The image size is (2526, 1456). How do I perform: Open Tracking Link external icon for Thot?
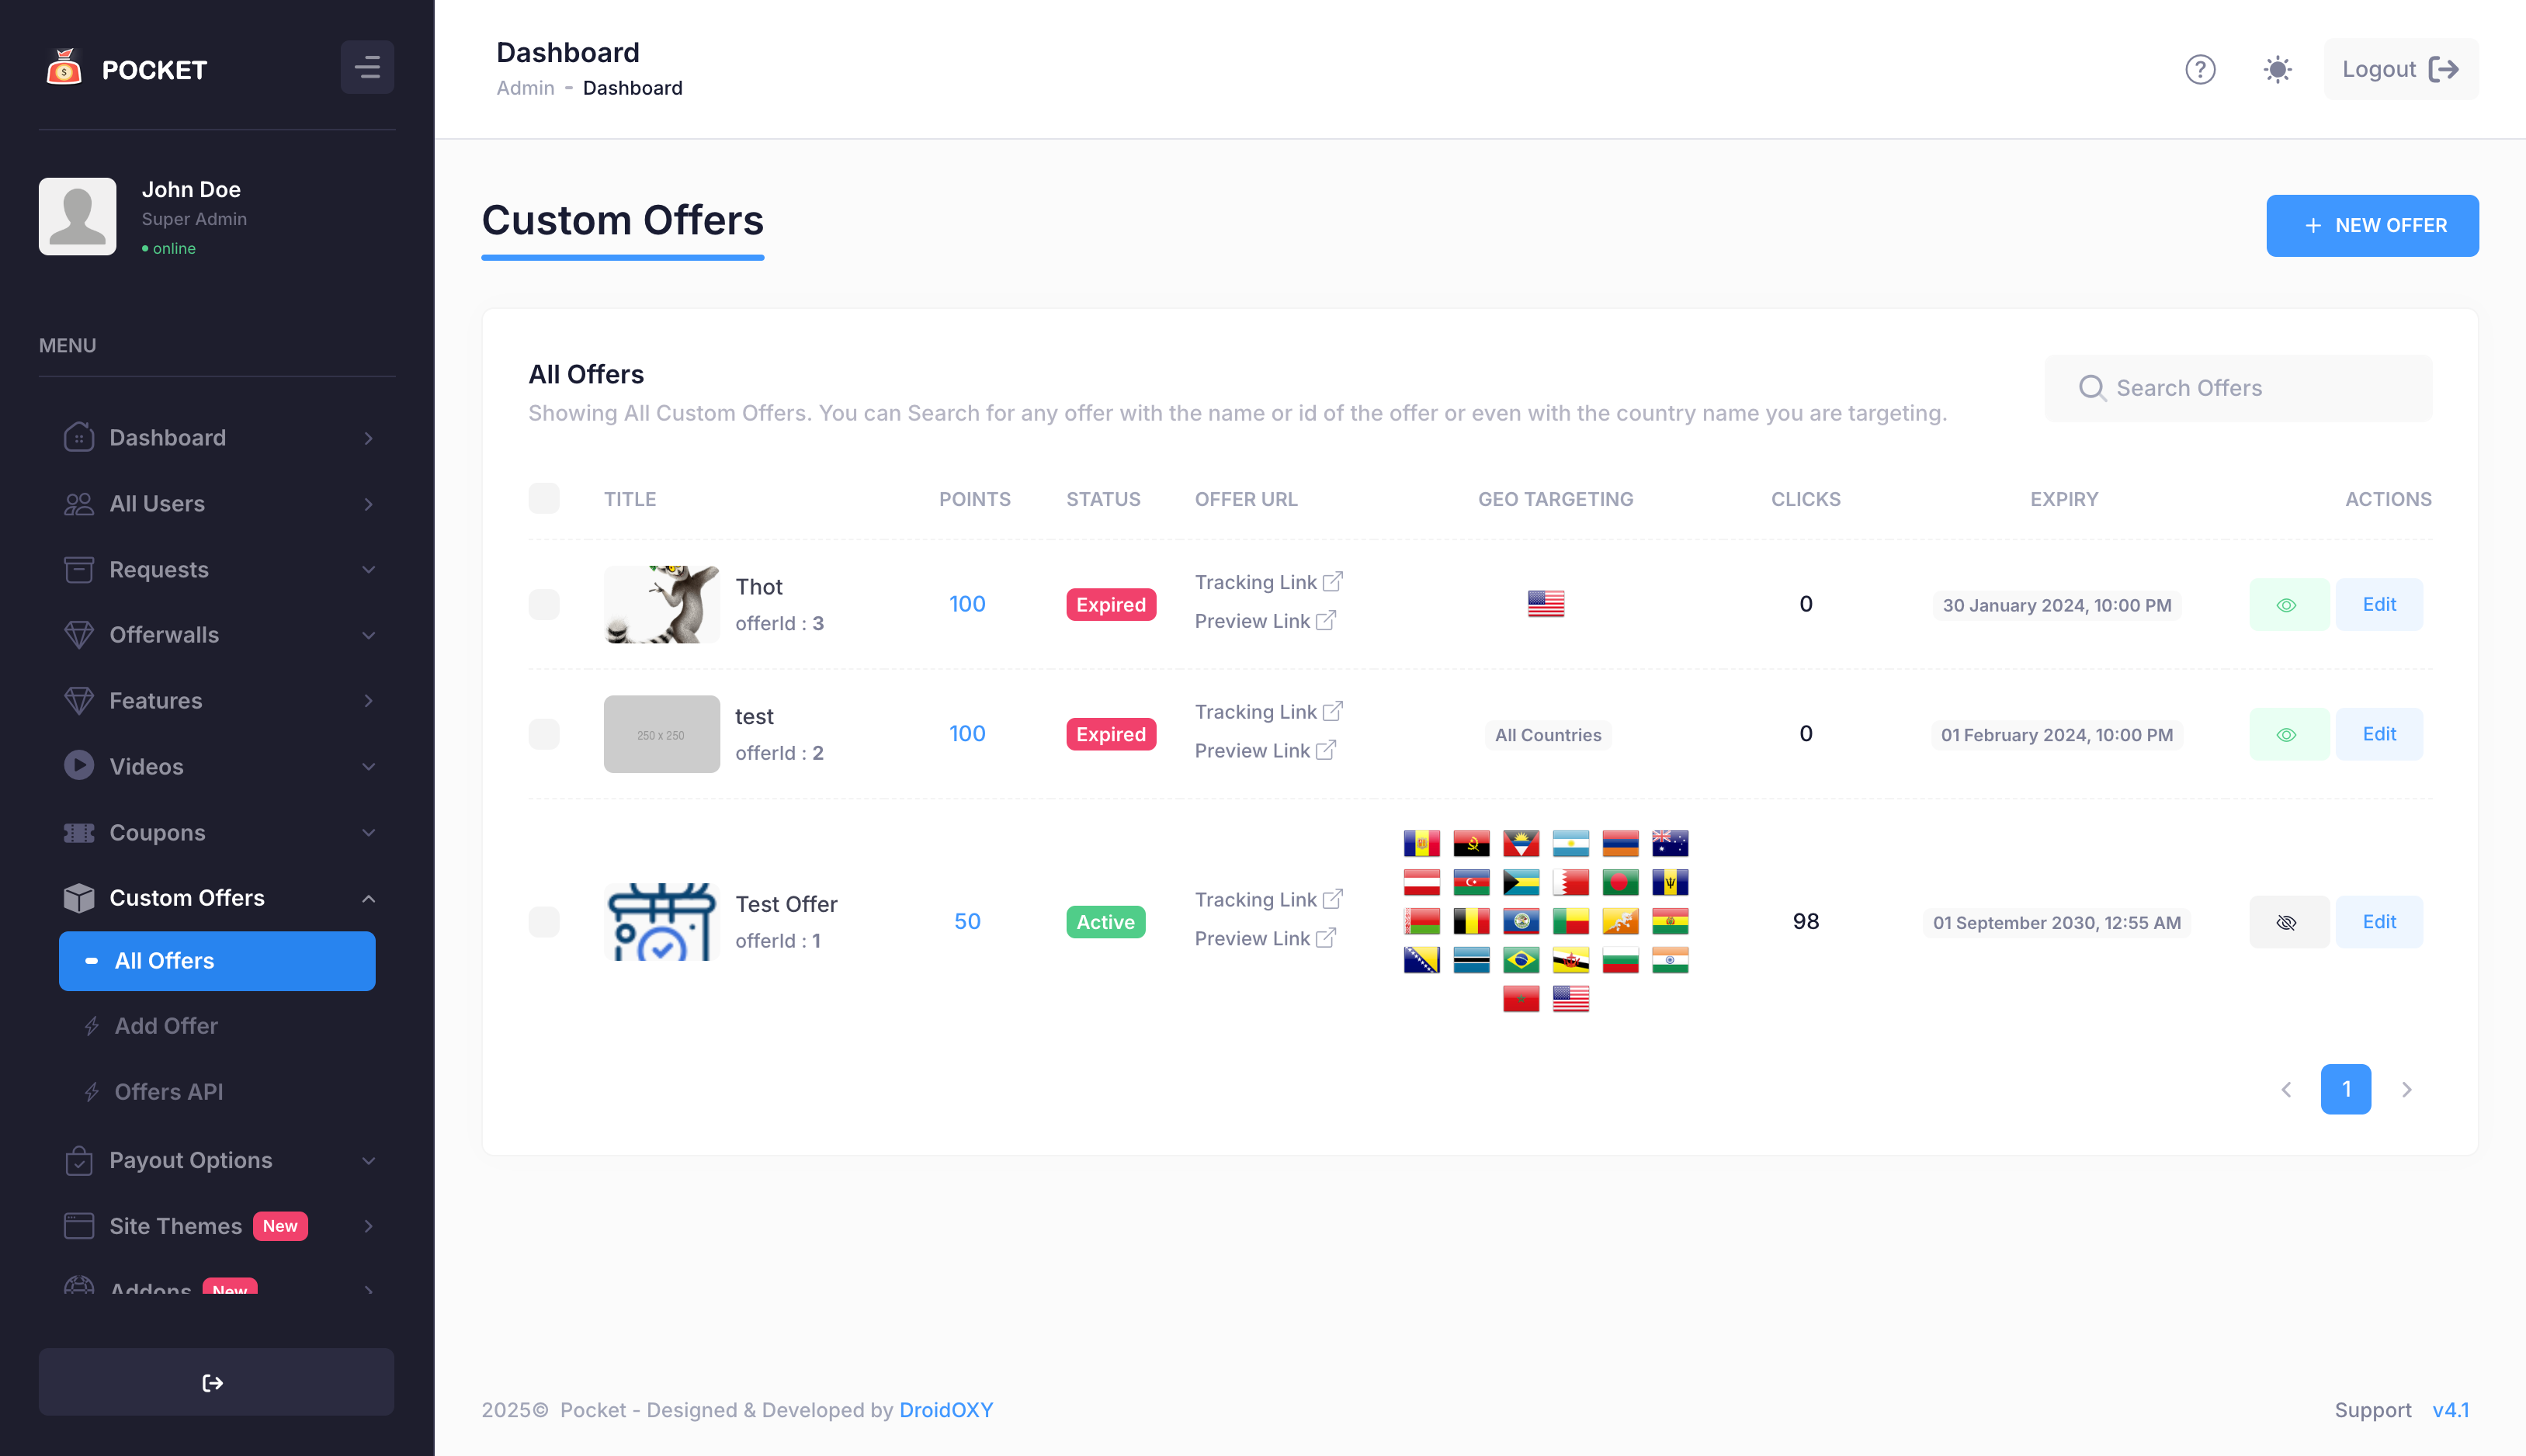click(1332, 581)
